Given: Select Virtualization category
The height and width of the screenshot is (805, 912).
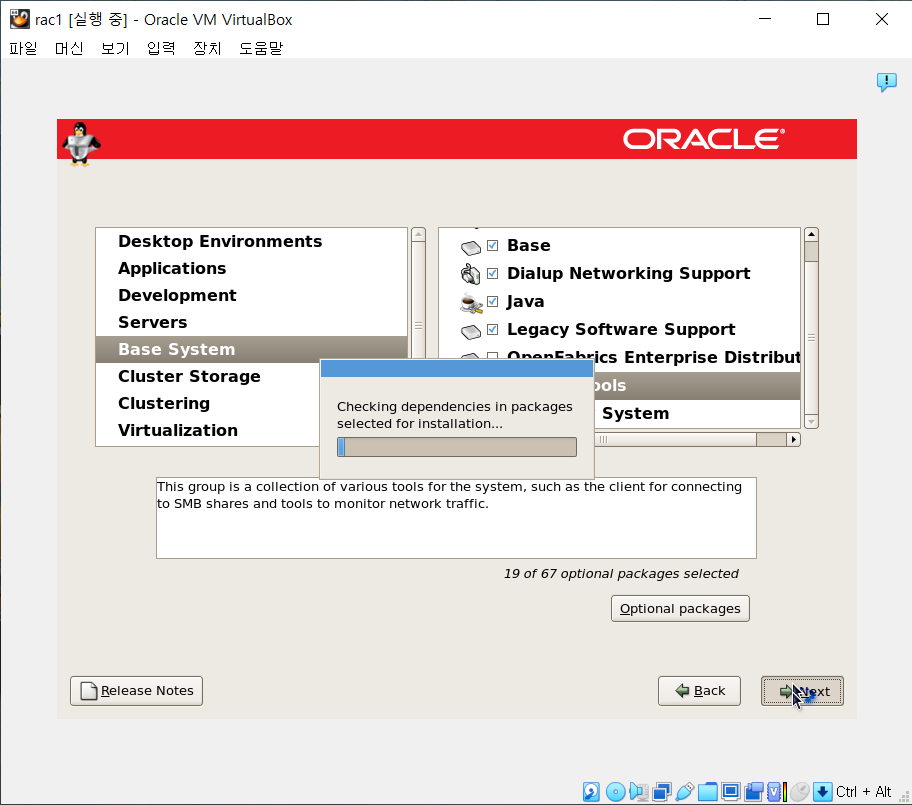Looking at the screenshot, I should point(208,430).
